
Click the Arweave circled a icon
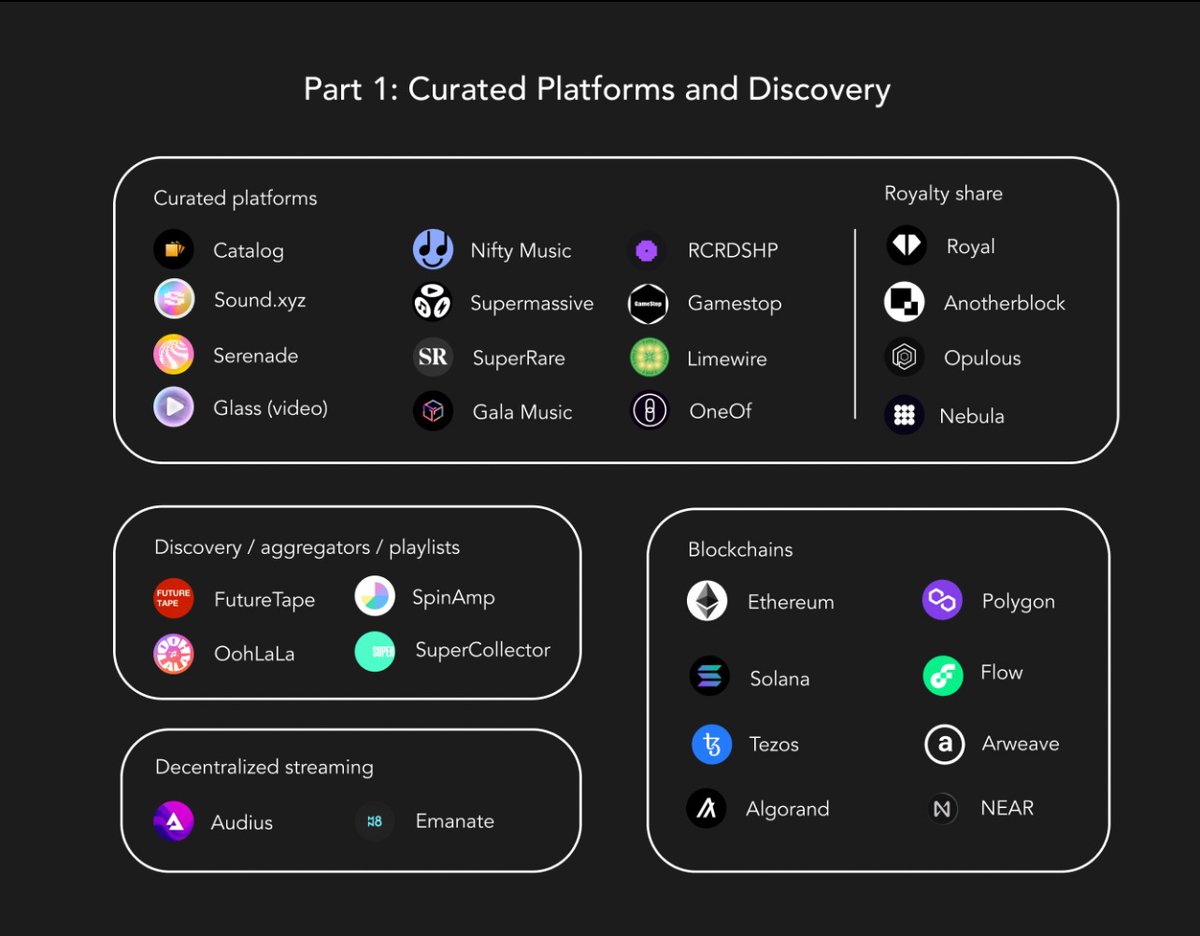point(944,744)
